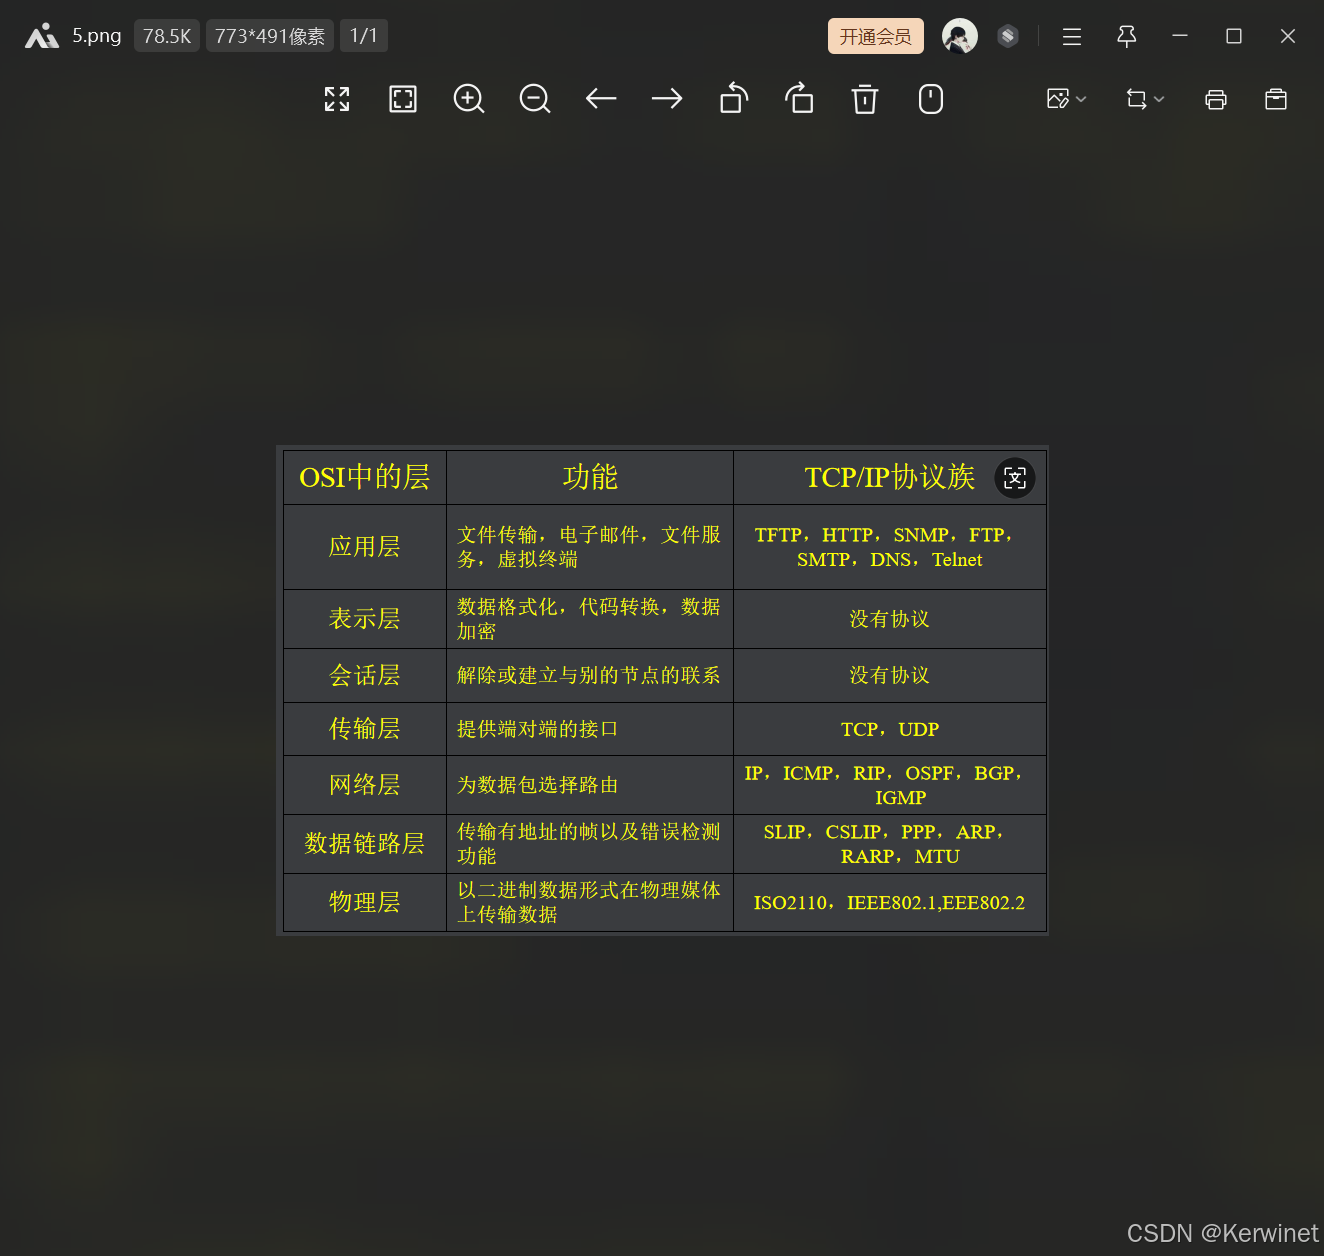Click the 会话层 table cell

(x=365, y=675)
